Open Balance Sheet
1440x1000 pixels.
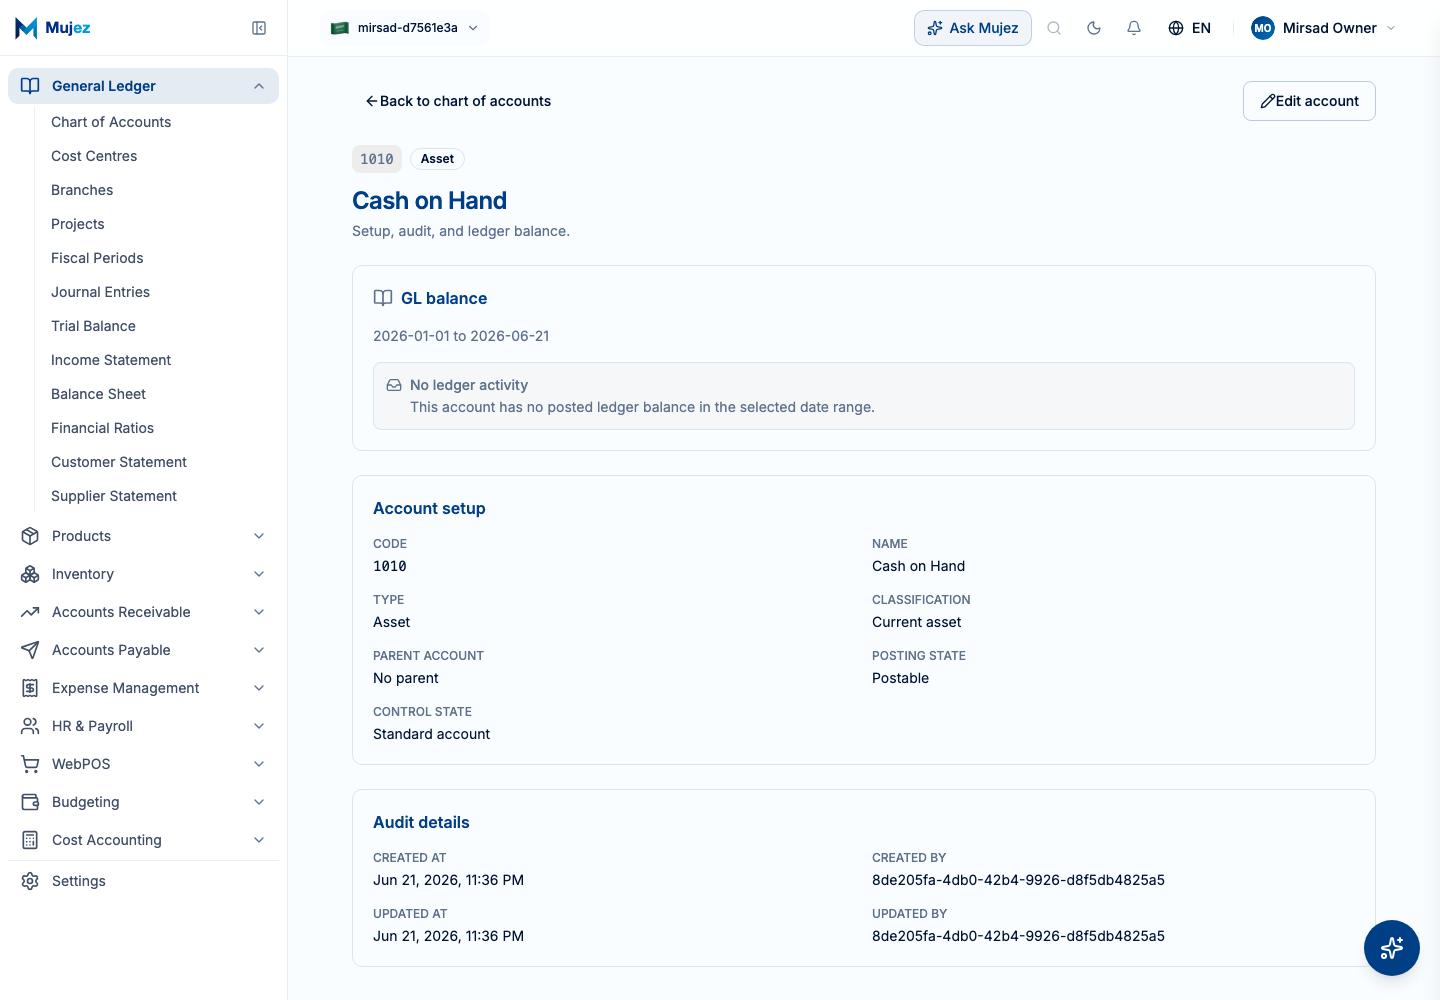pyautogui.click(x=98, y=394)
